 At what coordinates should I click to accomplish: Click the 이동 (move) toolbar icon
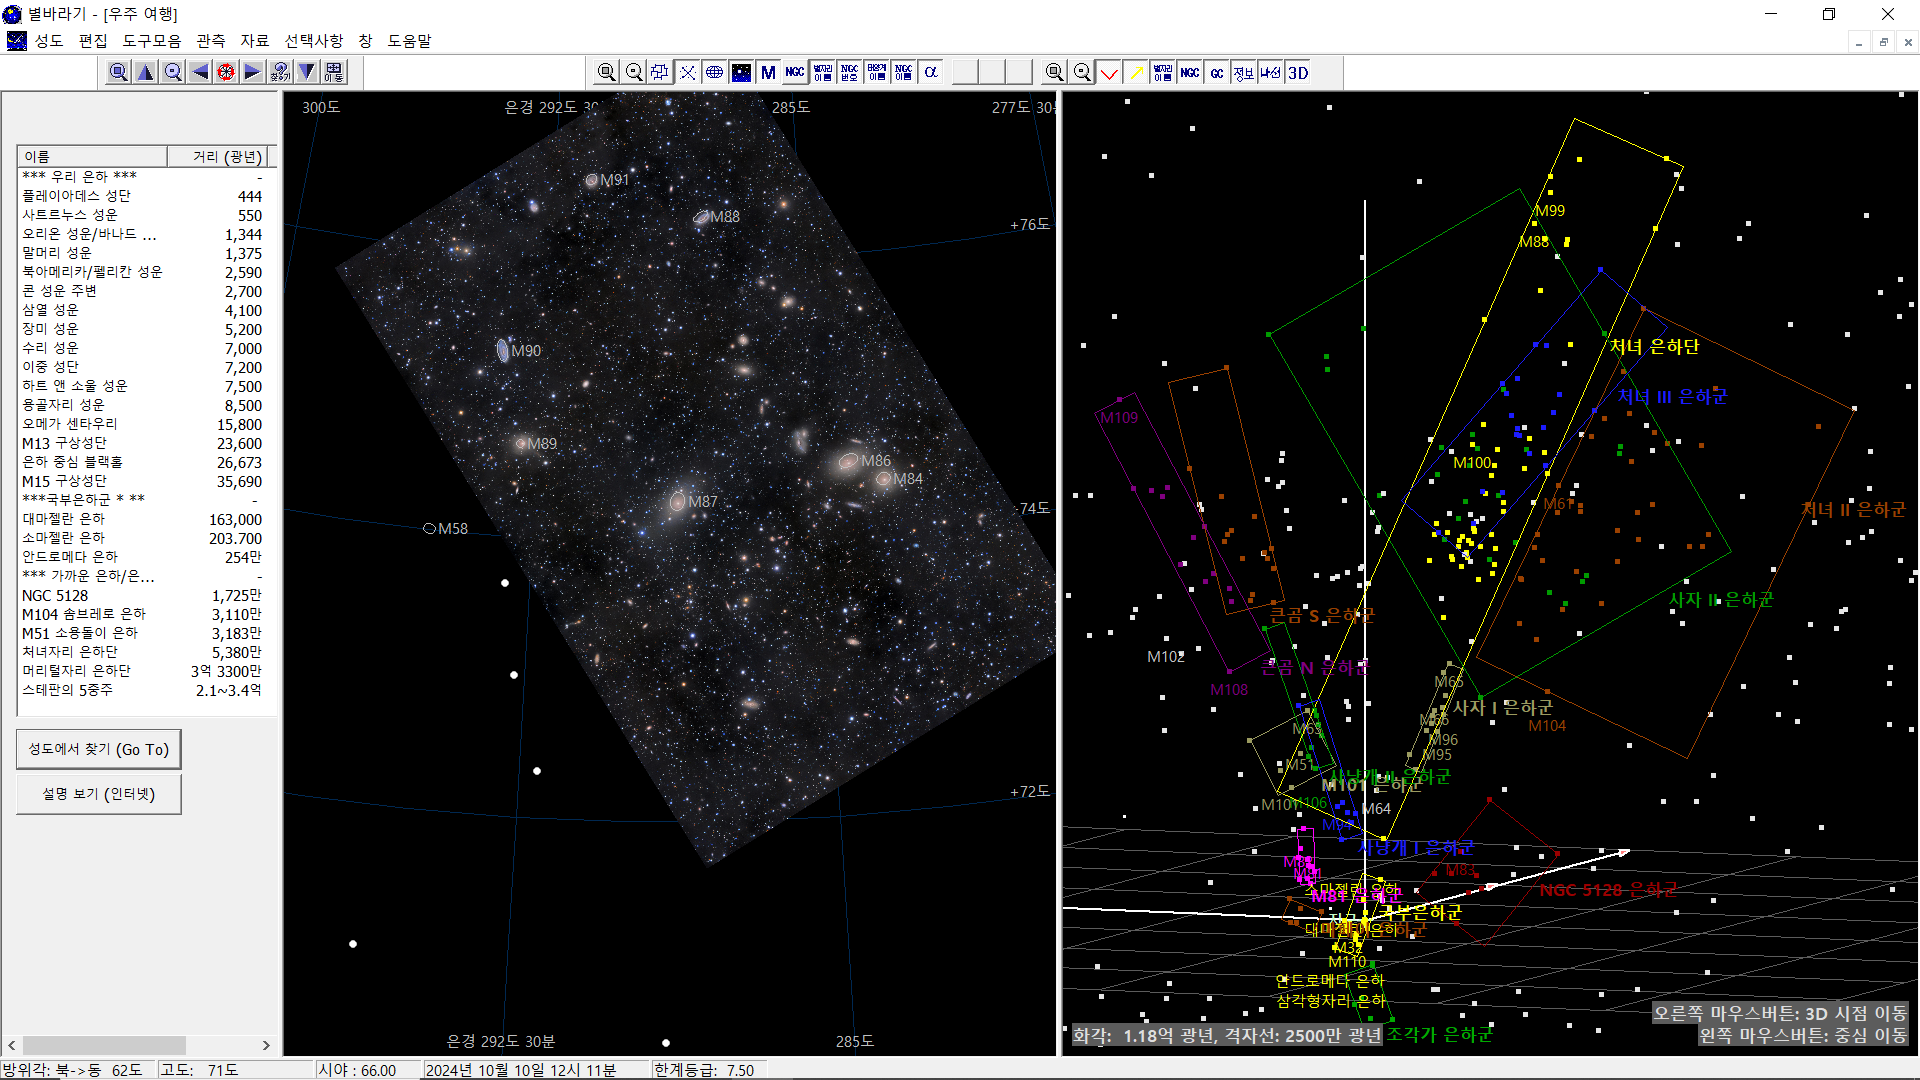pyautogui.click(x=334, y=72)
